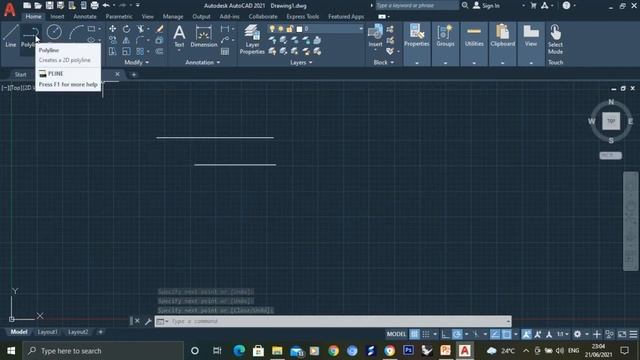
Task: Add new drawing tab plus button
Action: (x=133, y=75)
